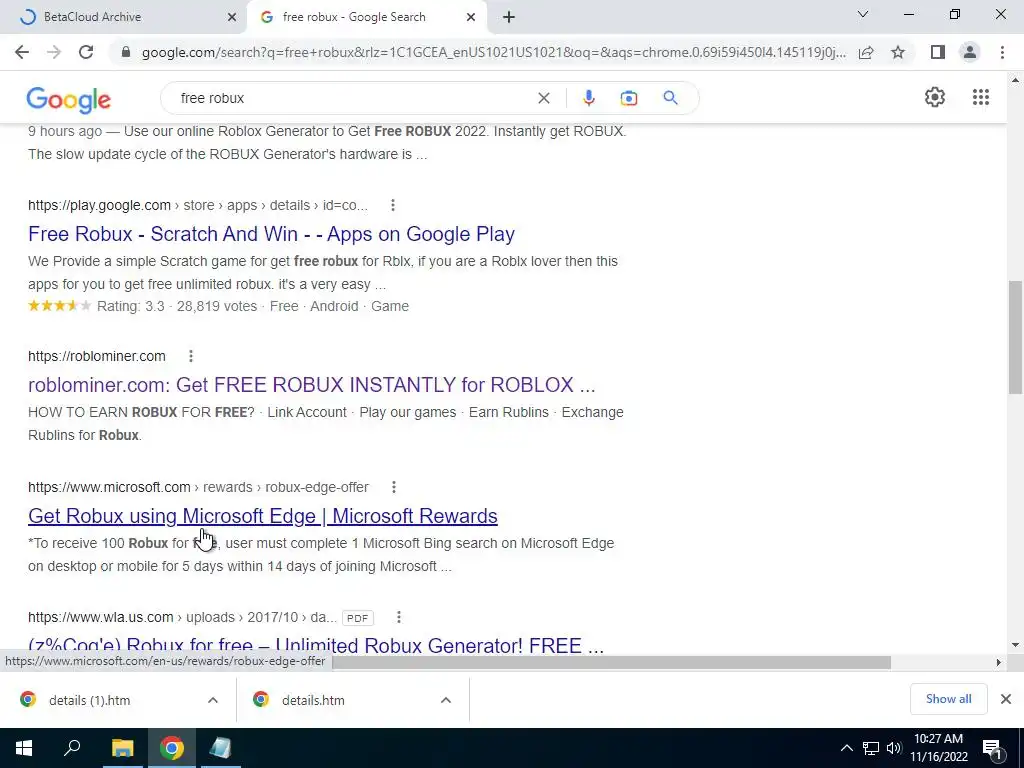Open more options for wla.us.com result

pos(398,617)
